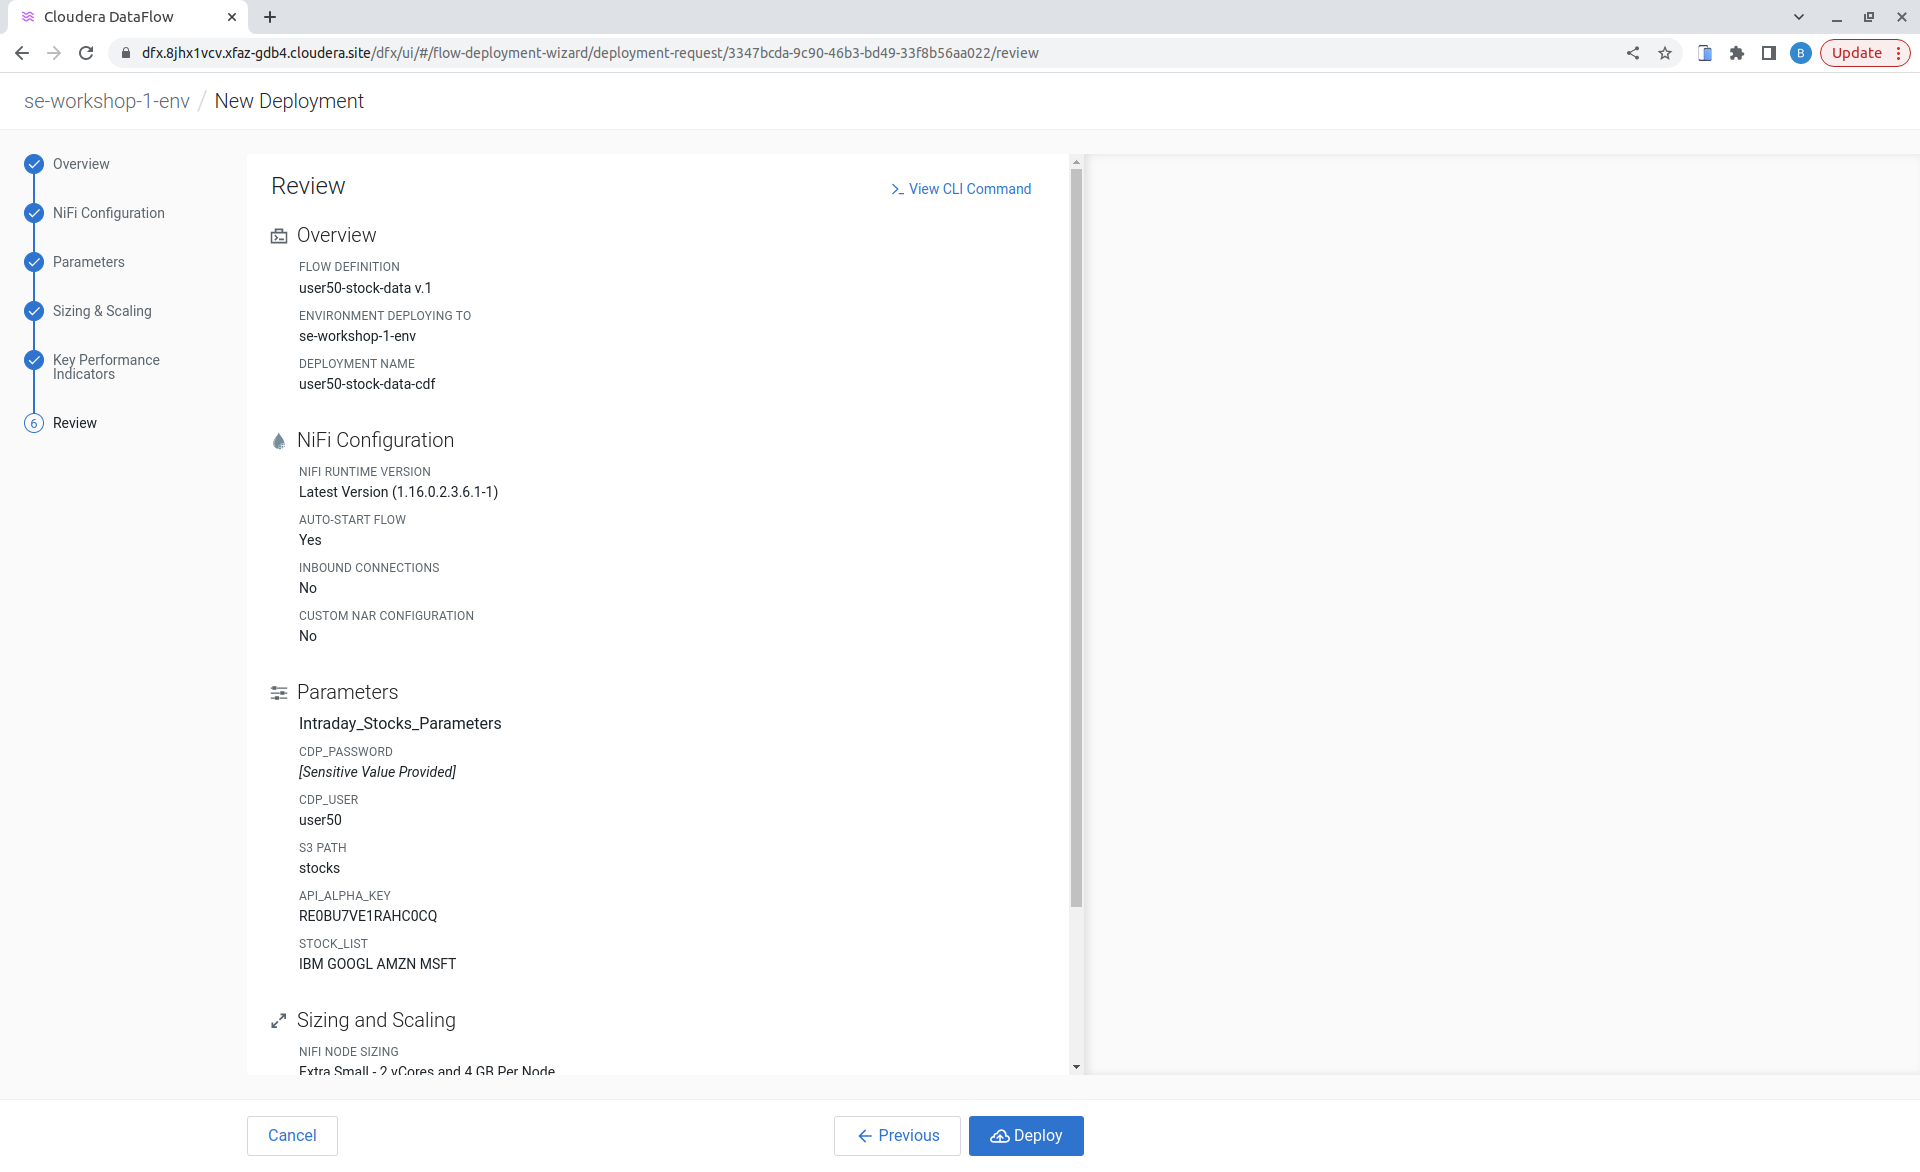The height and width of the screenshot is (1172, 1920).
Task: Toggle the browser side panel icon
Action: tap(1769, 53)
